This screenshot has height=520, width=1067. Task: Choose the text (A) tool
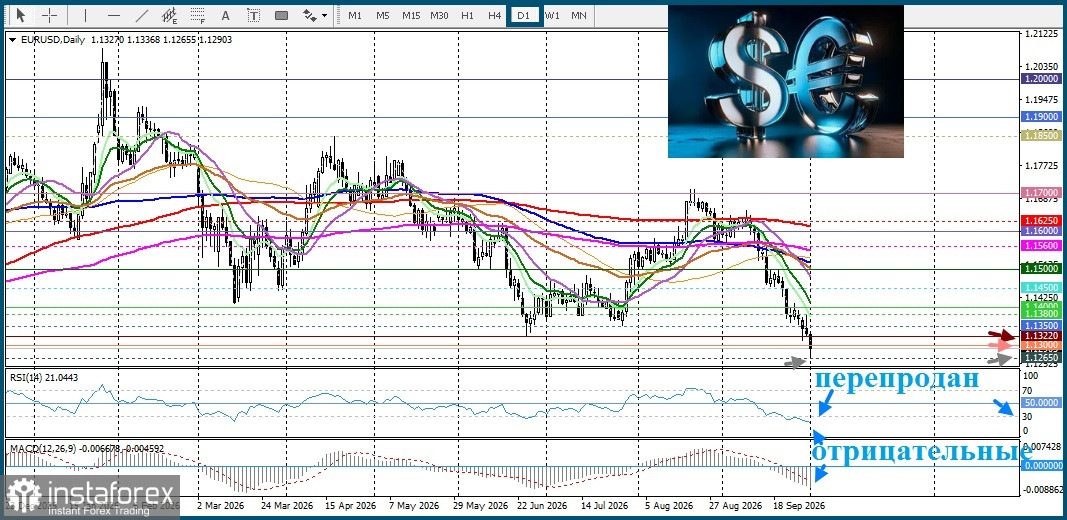226,15
